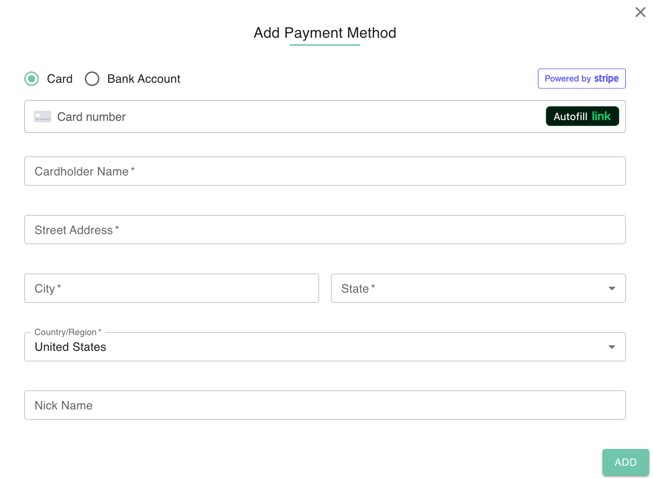
Task: Click the ADD button
Action: (x=626, y=462)
